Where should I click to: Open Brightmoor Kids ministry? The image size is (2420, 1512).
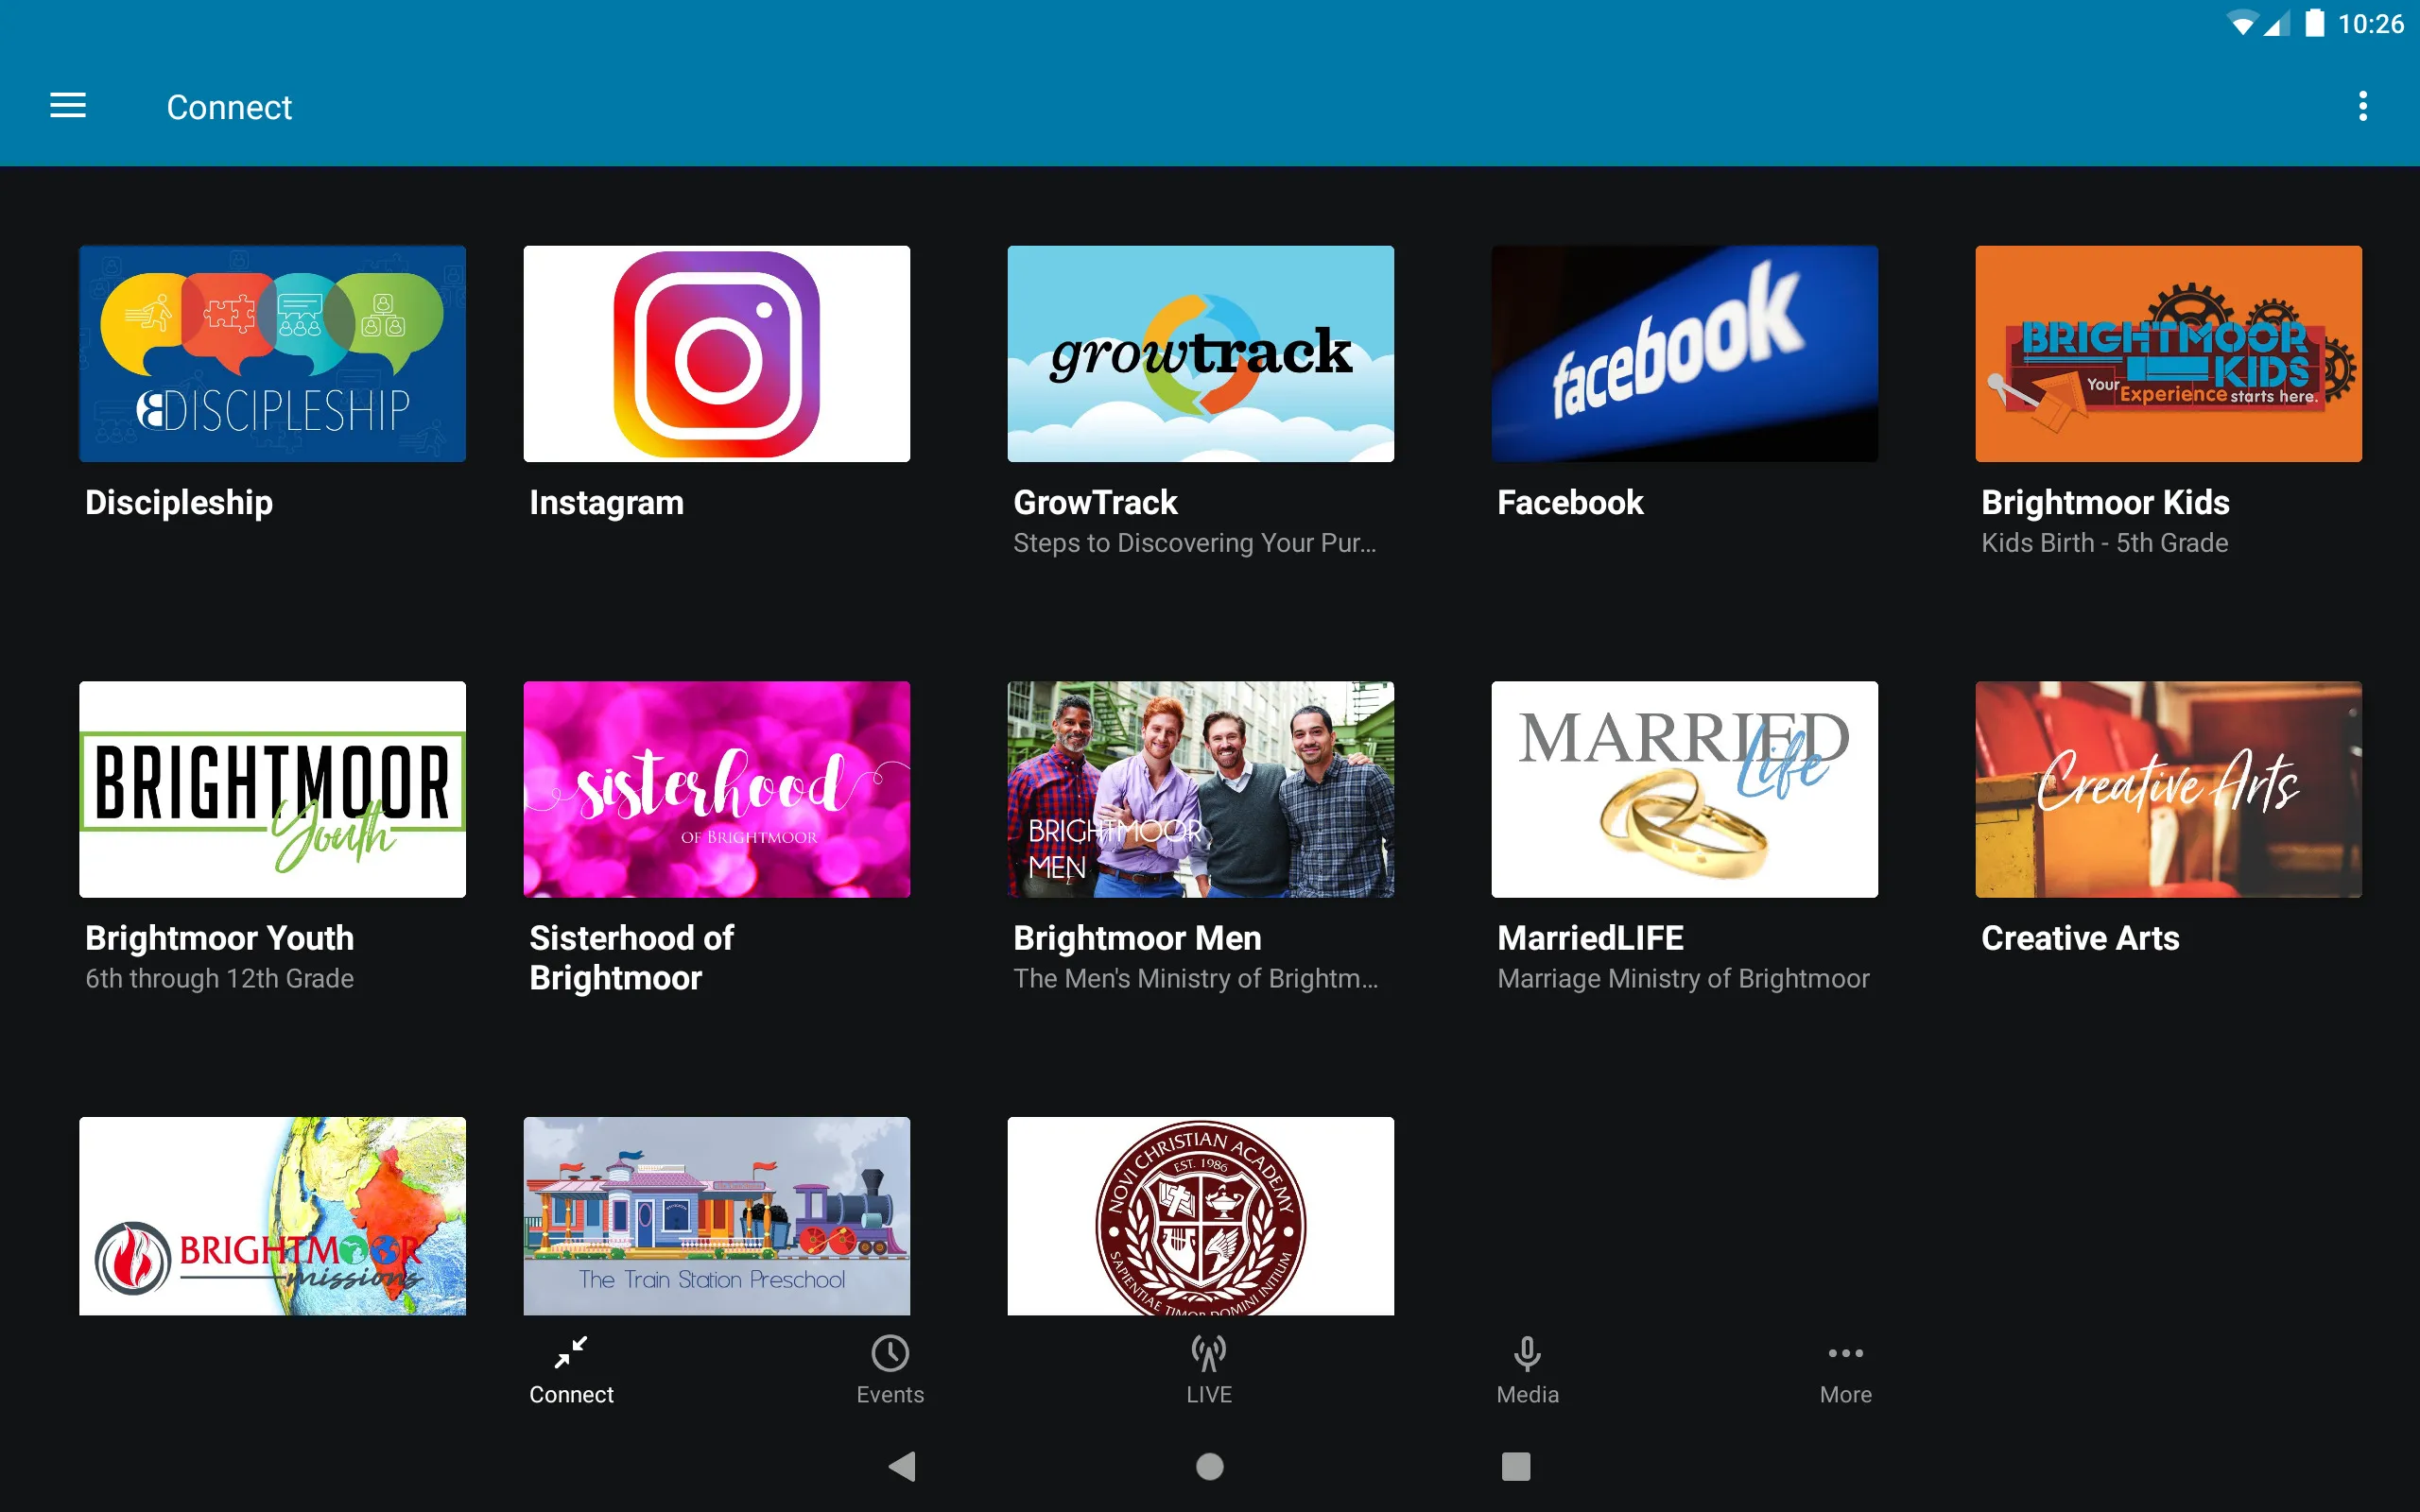2166,352
